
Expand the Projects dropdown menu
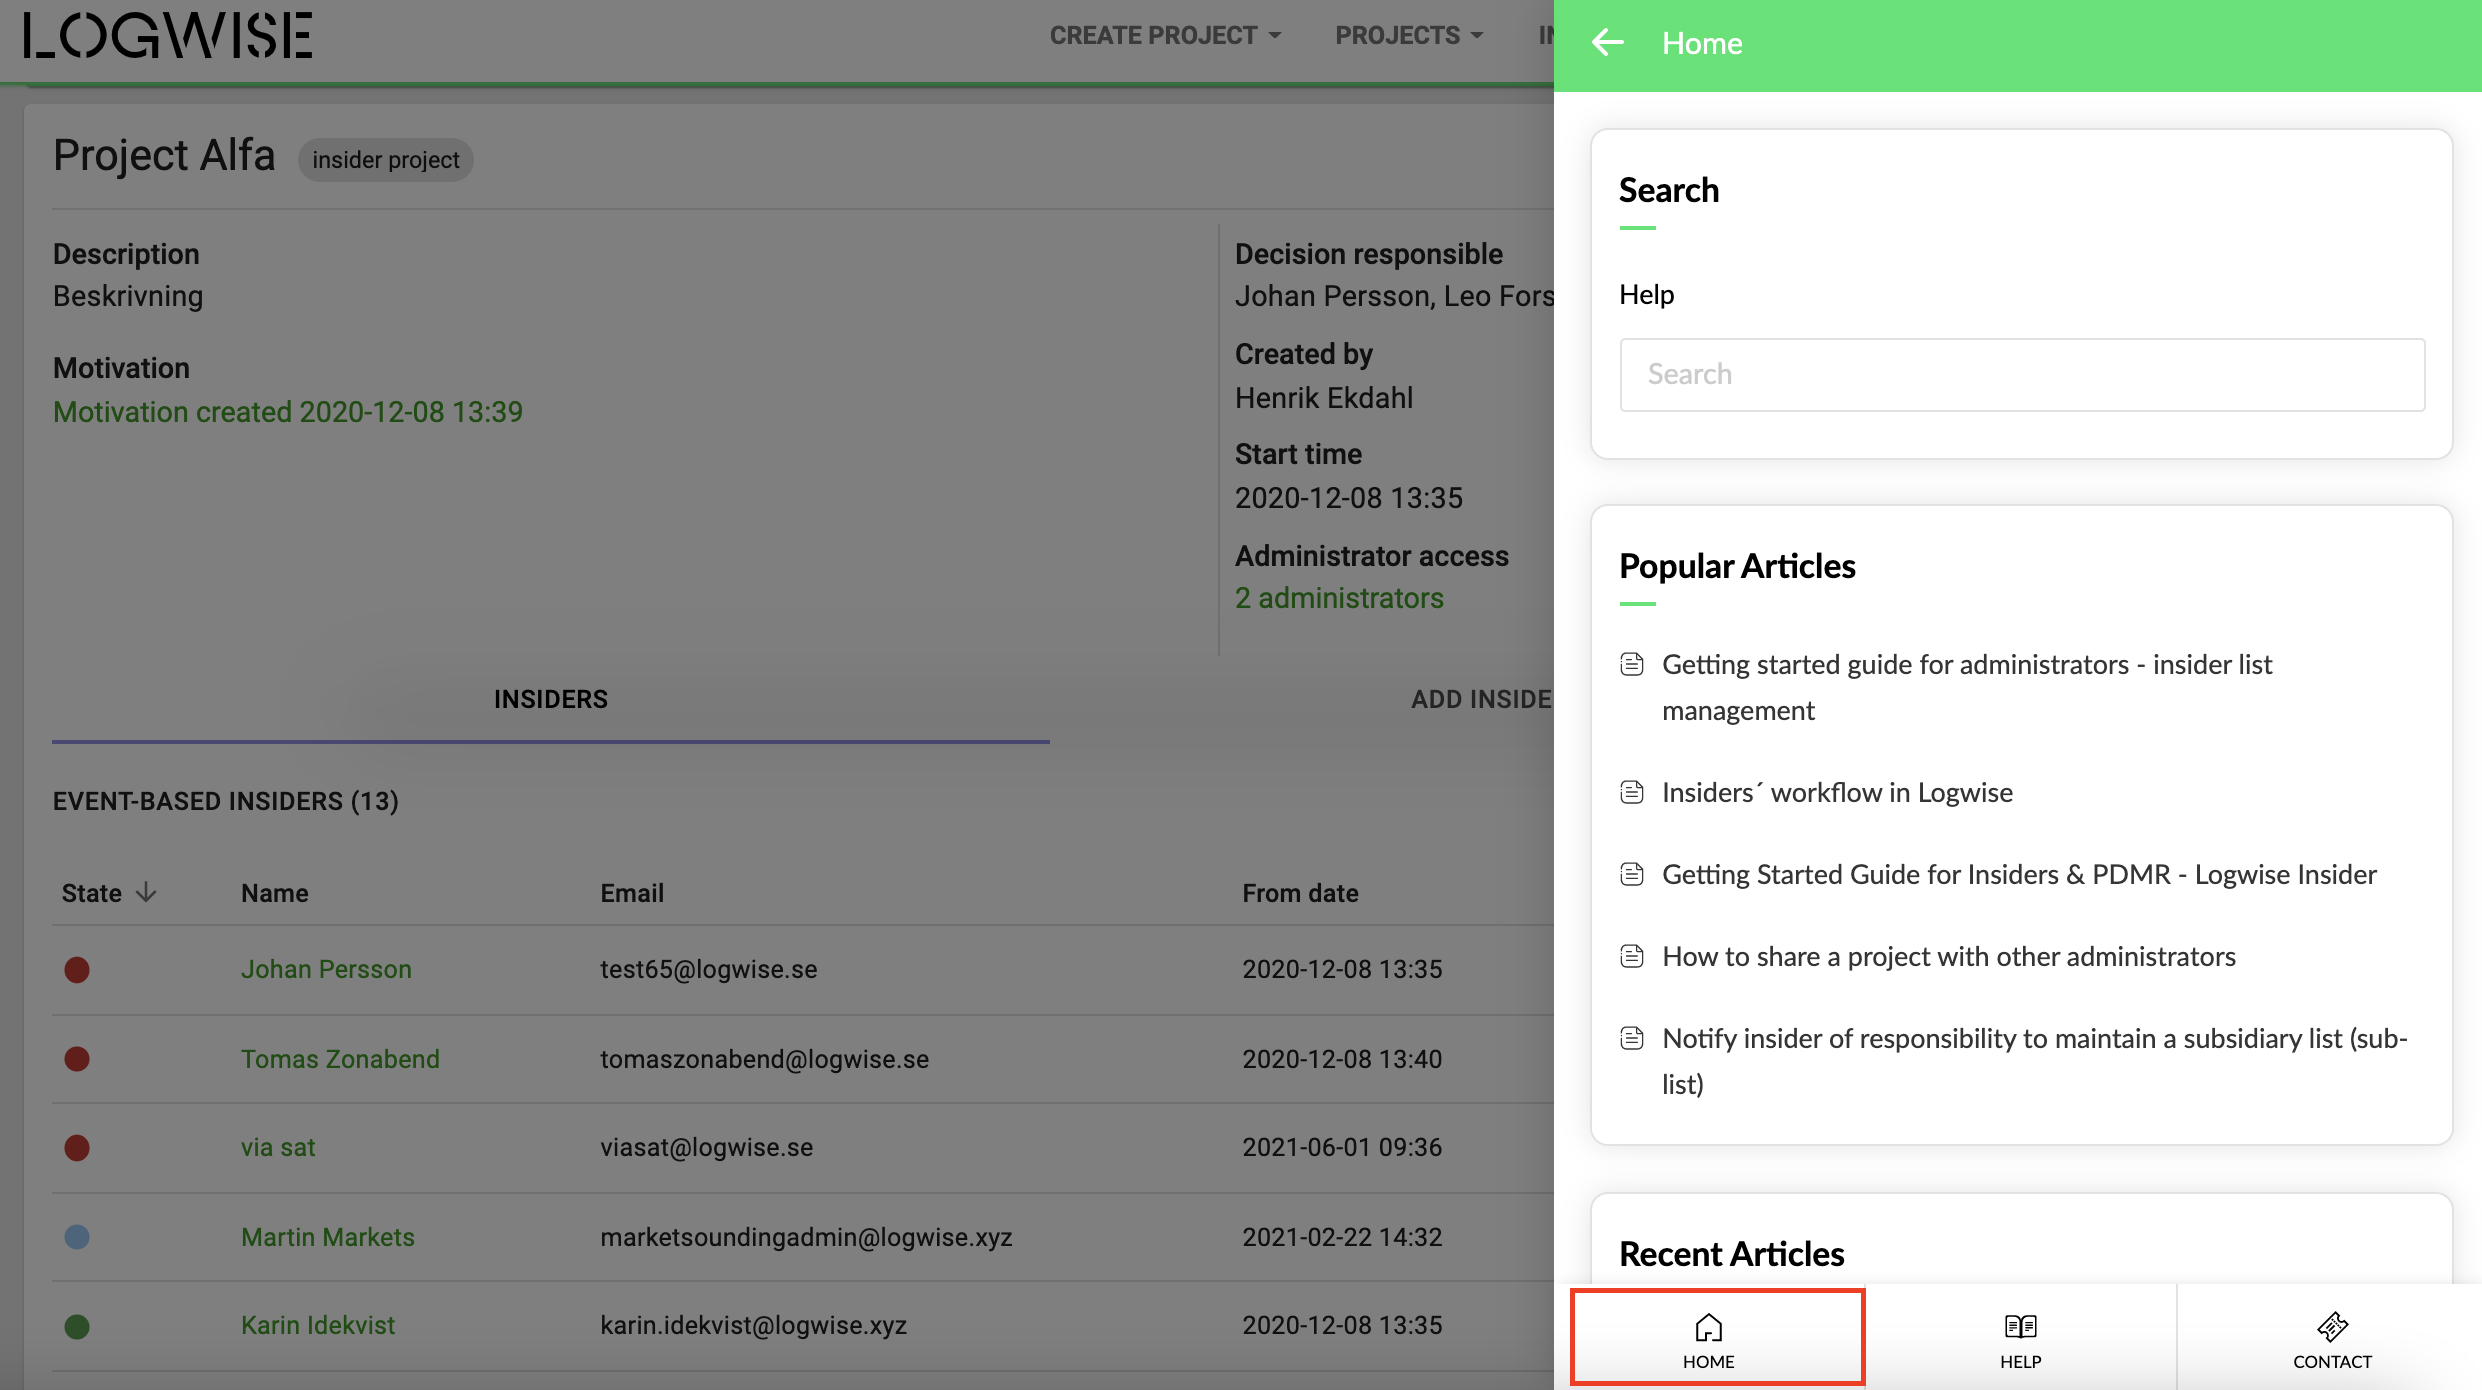pos(1409,35)
